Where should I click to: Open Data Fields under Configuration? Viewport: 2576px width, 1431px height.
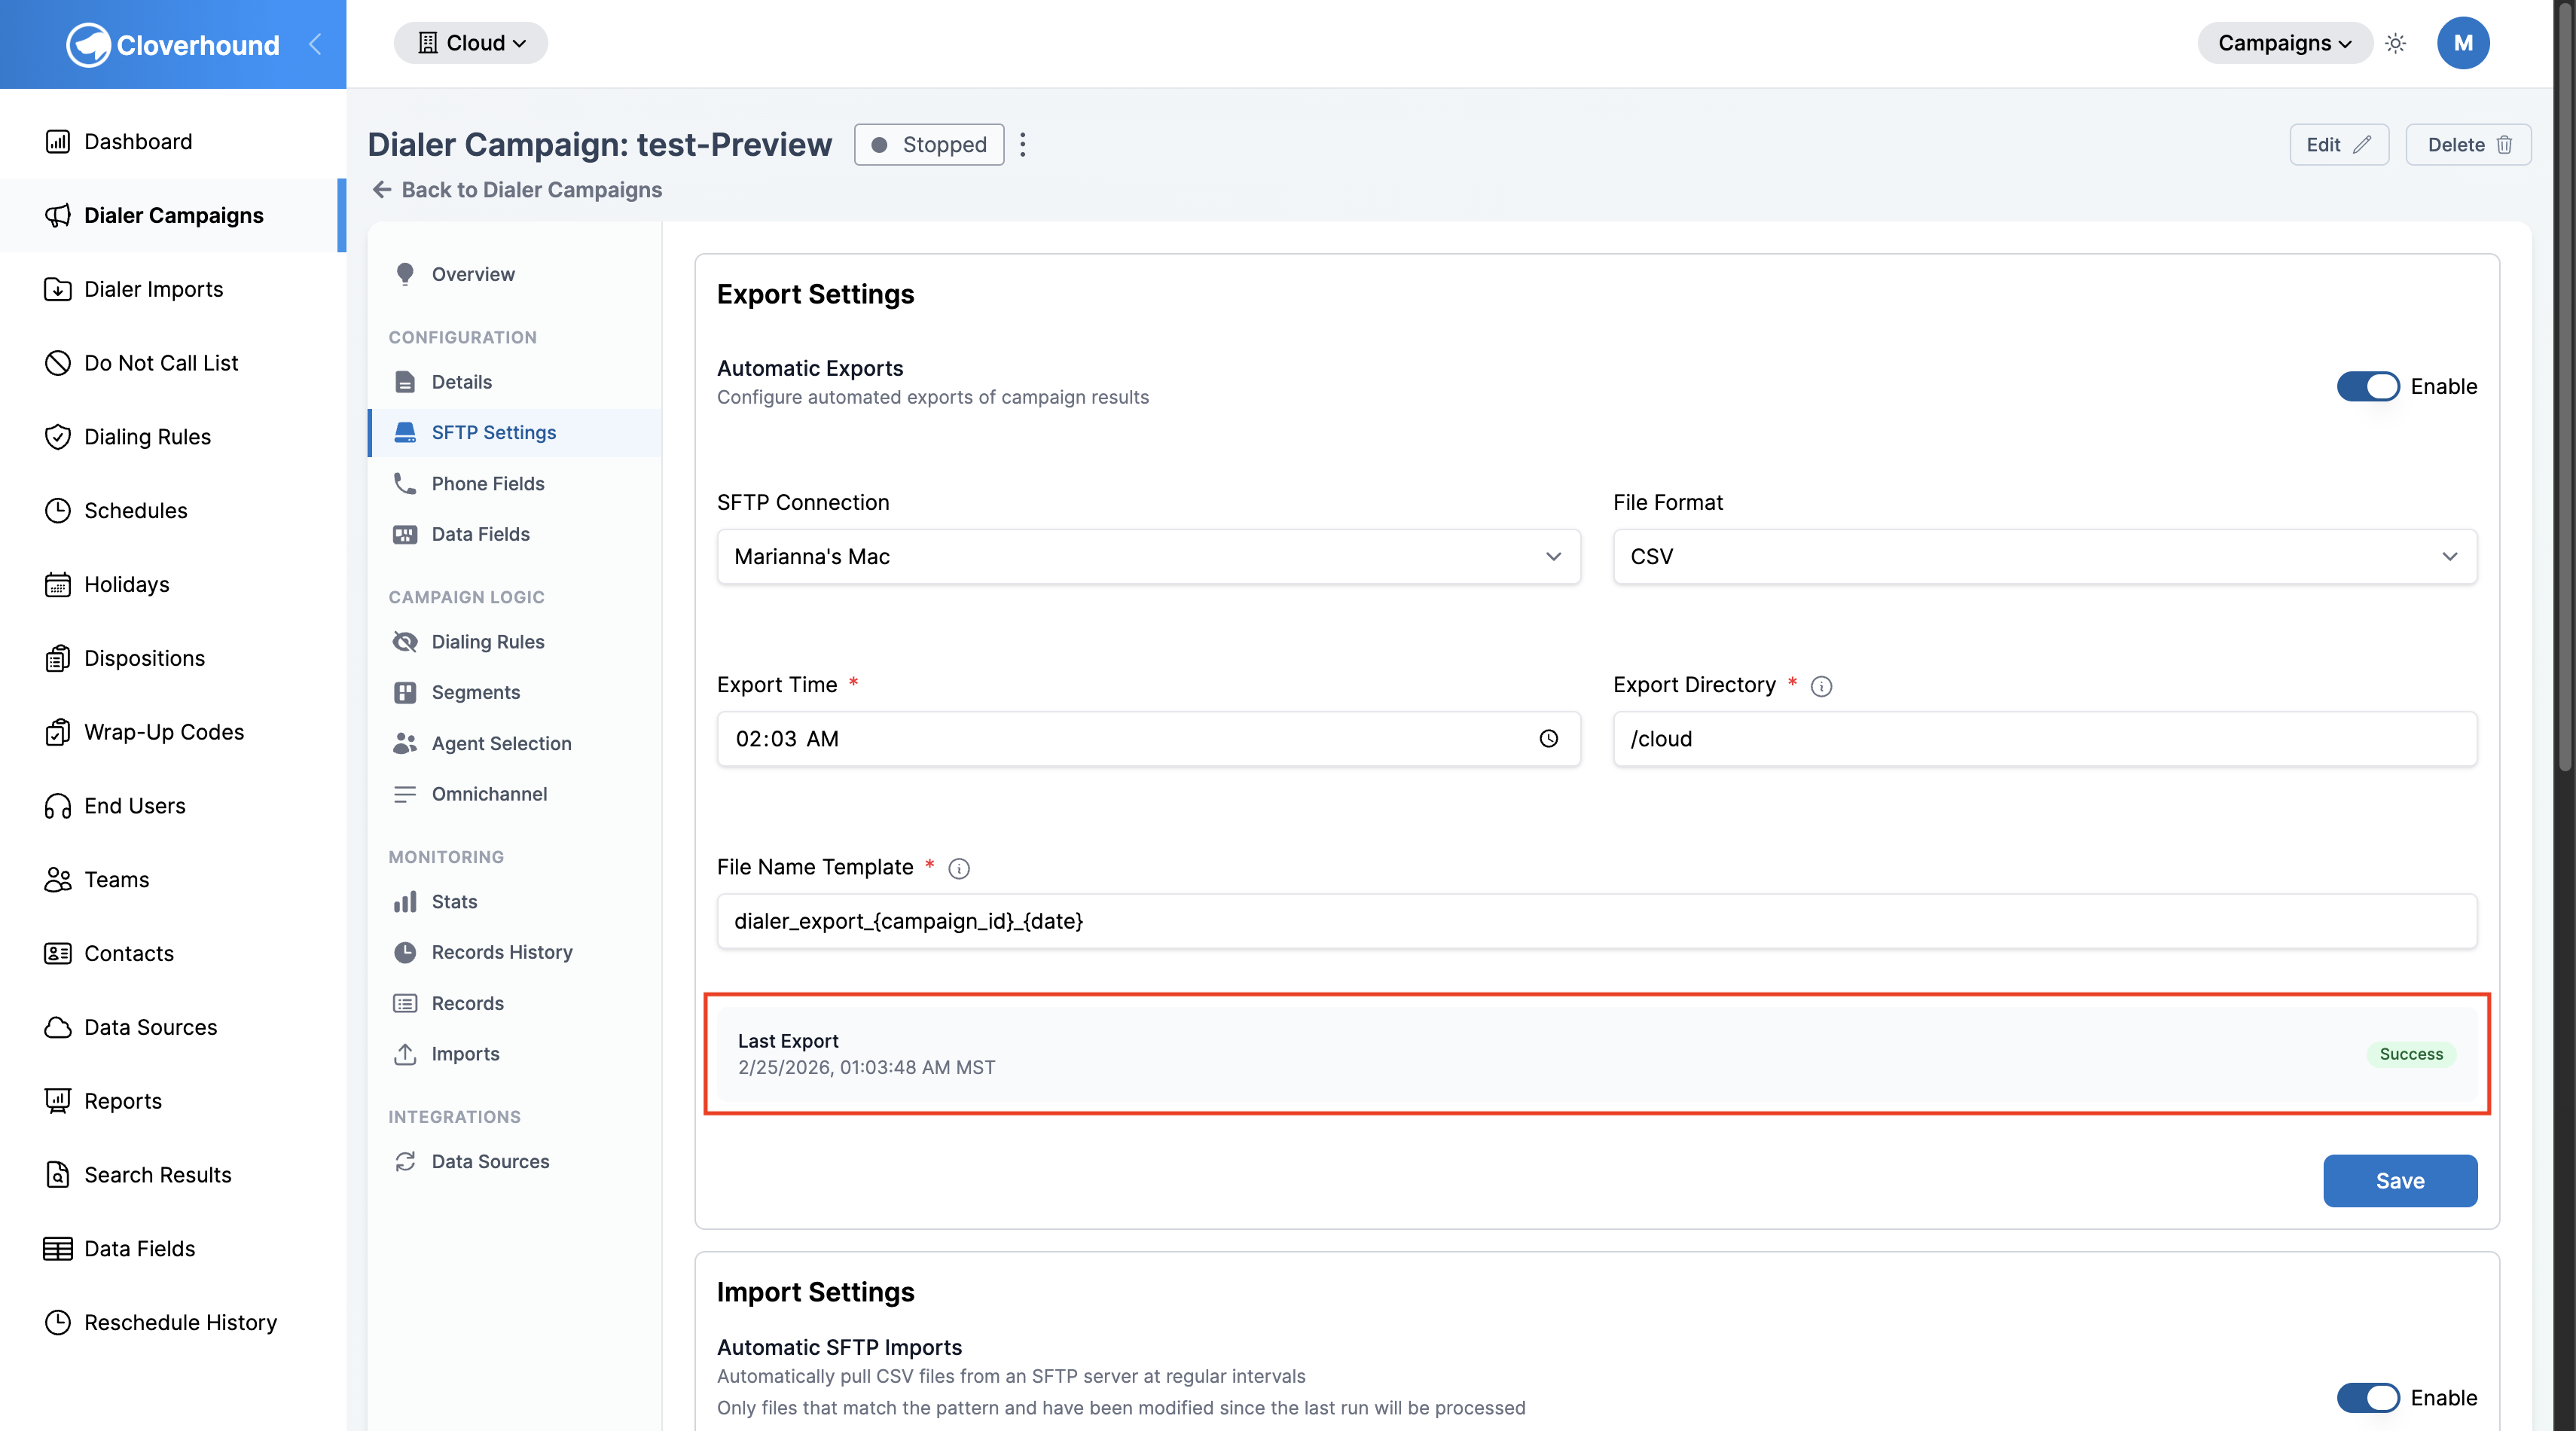(x=514, y=534)
